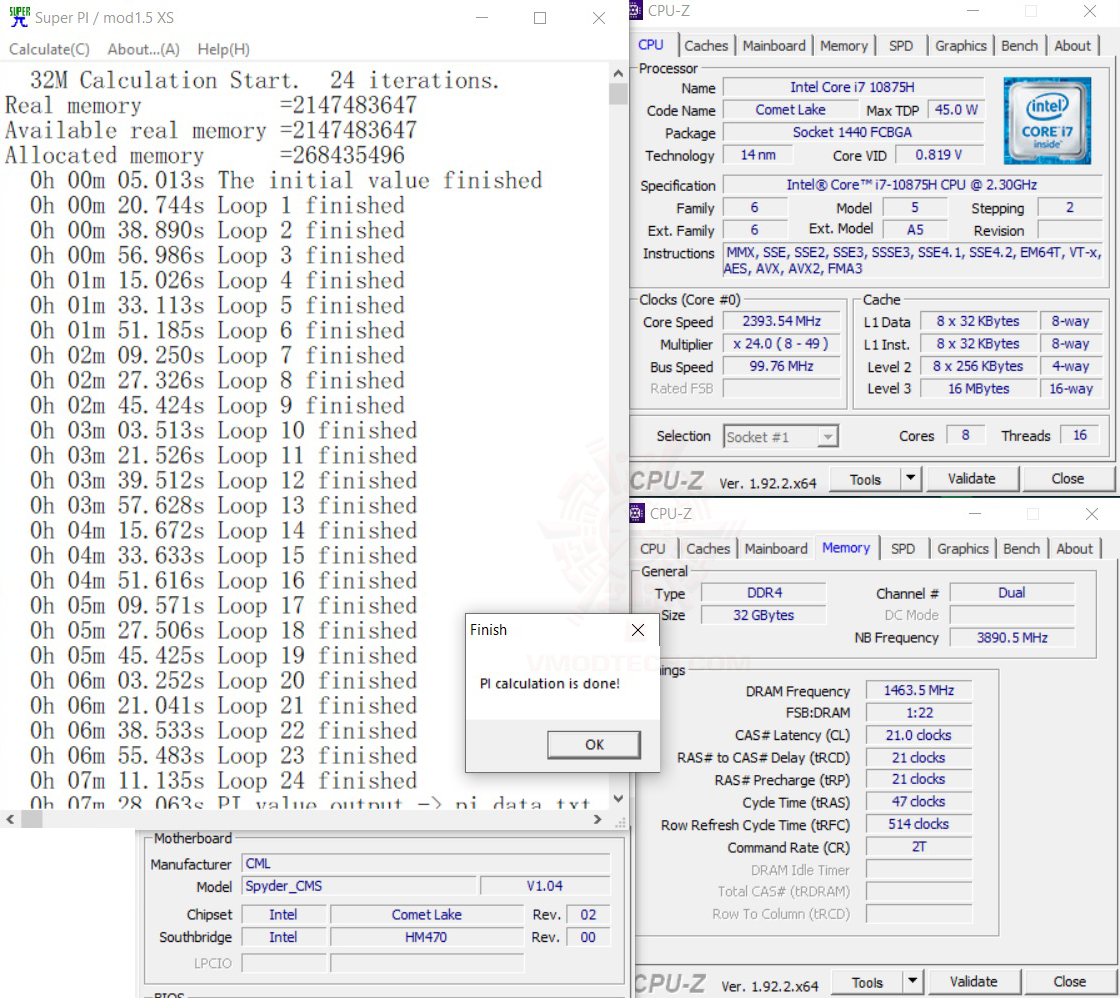Expand the Socket #1 selection dropdown

pos(827,436)
